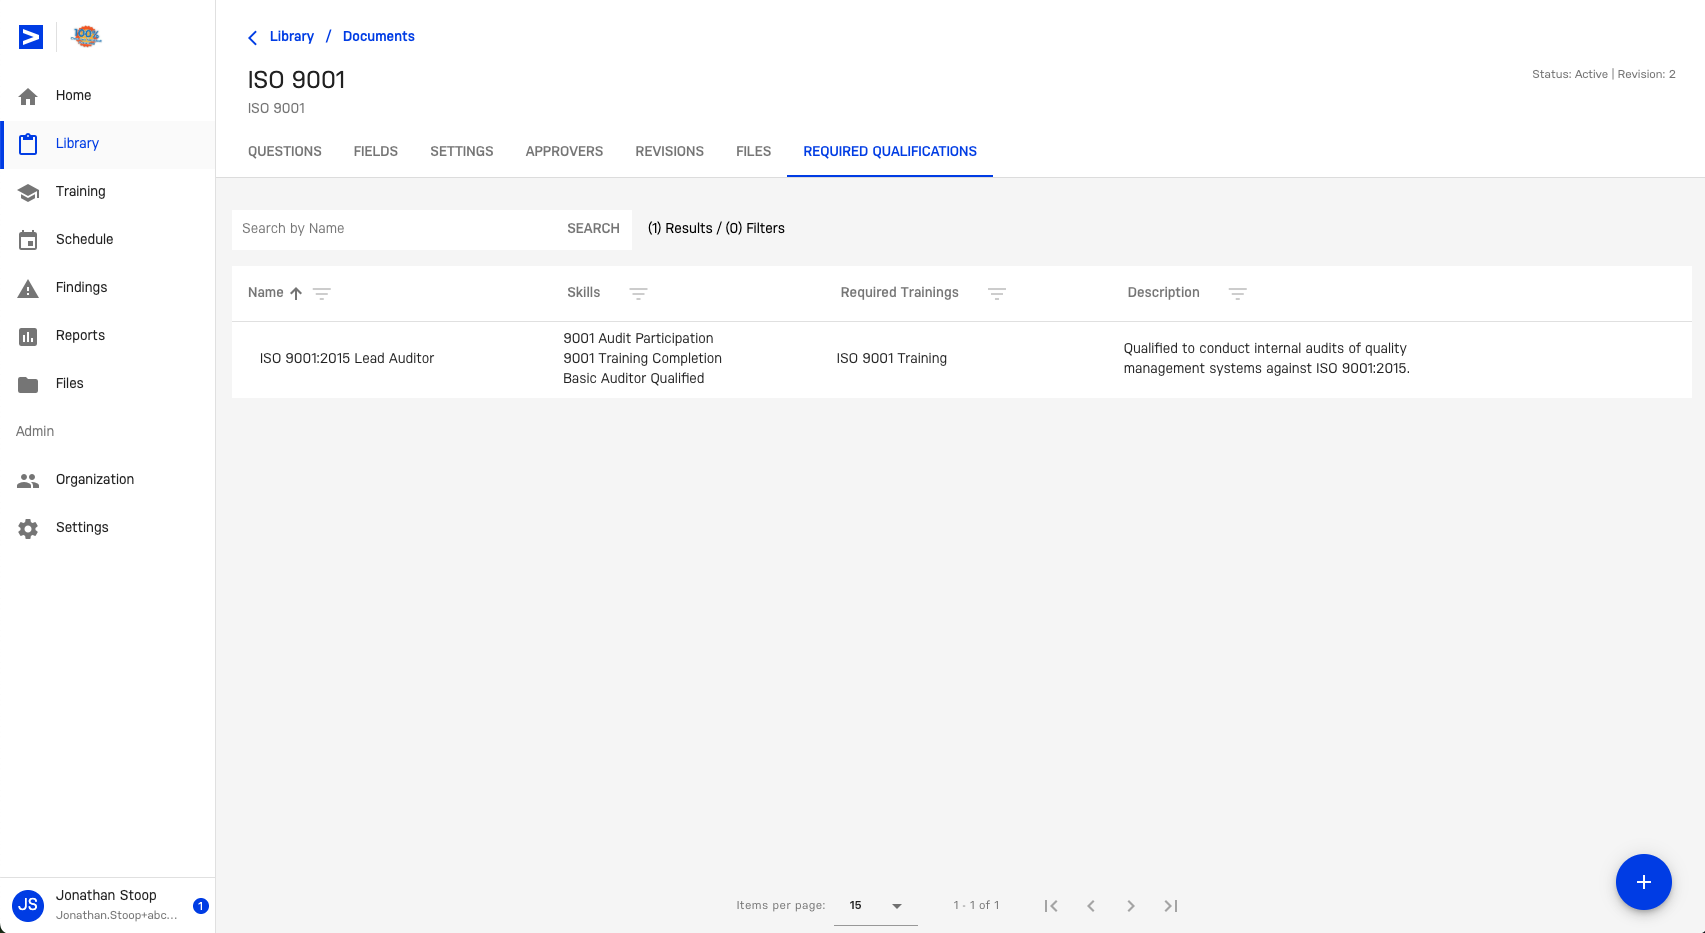Click the qualification description text

point(1266,359)
